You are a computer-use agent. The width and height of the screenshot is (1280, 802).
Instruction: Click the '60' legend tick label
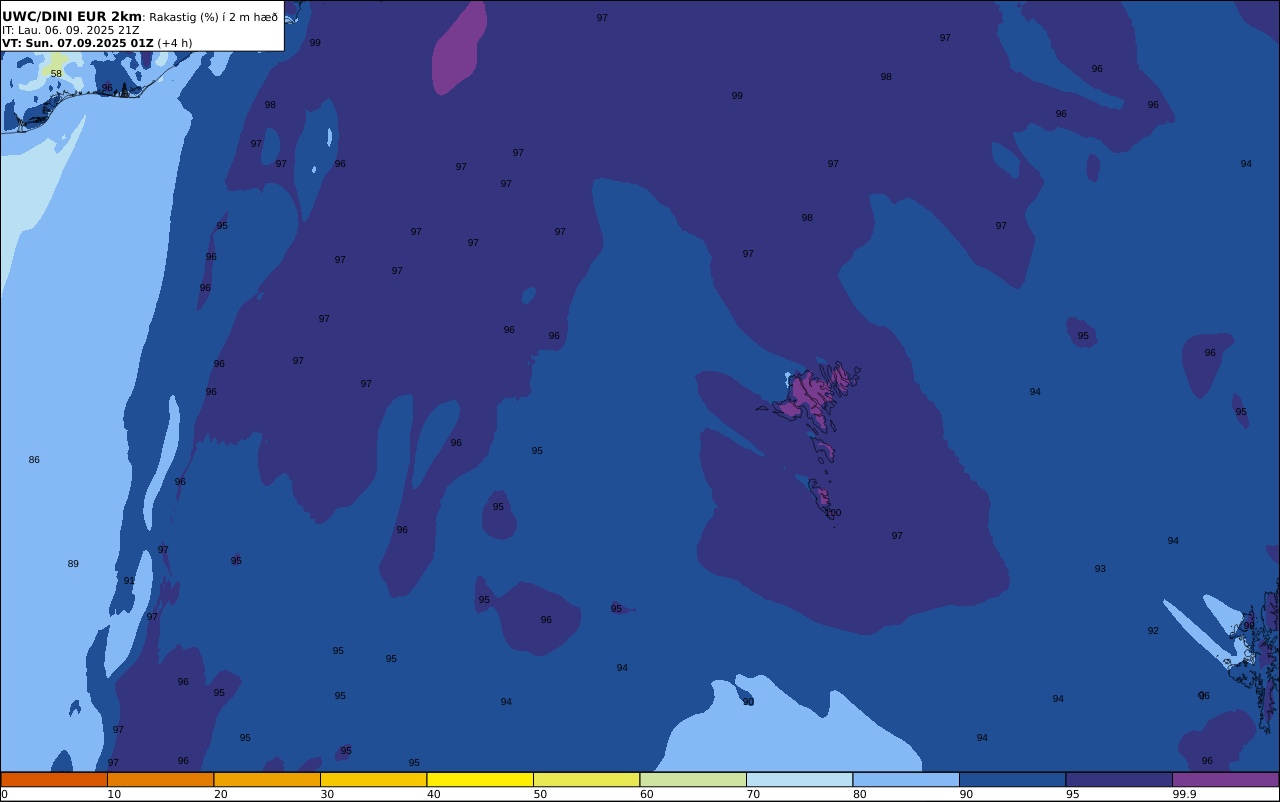647,794
